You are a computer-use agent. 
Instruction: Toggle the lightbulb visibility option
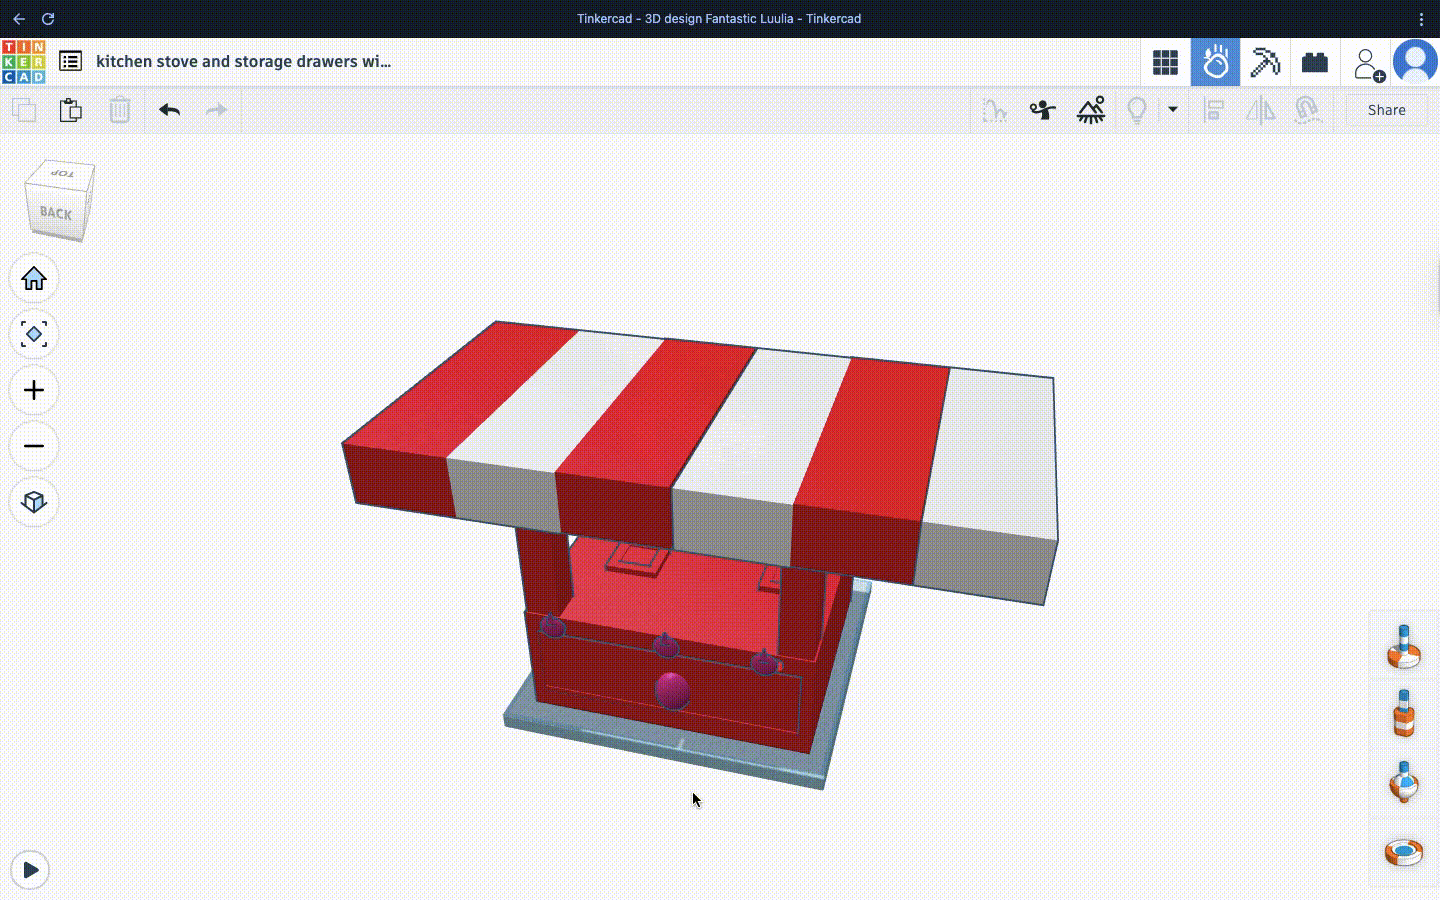pyautogui.click(x=1137, y=110)
